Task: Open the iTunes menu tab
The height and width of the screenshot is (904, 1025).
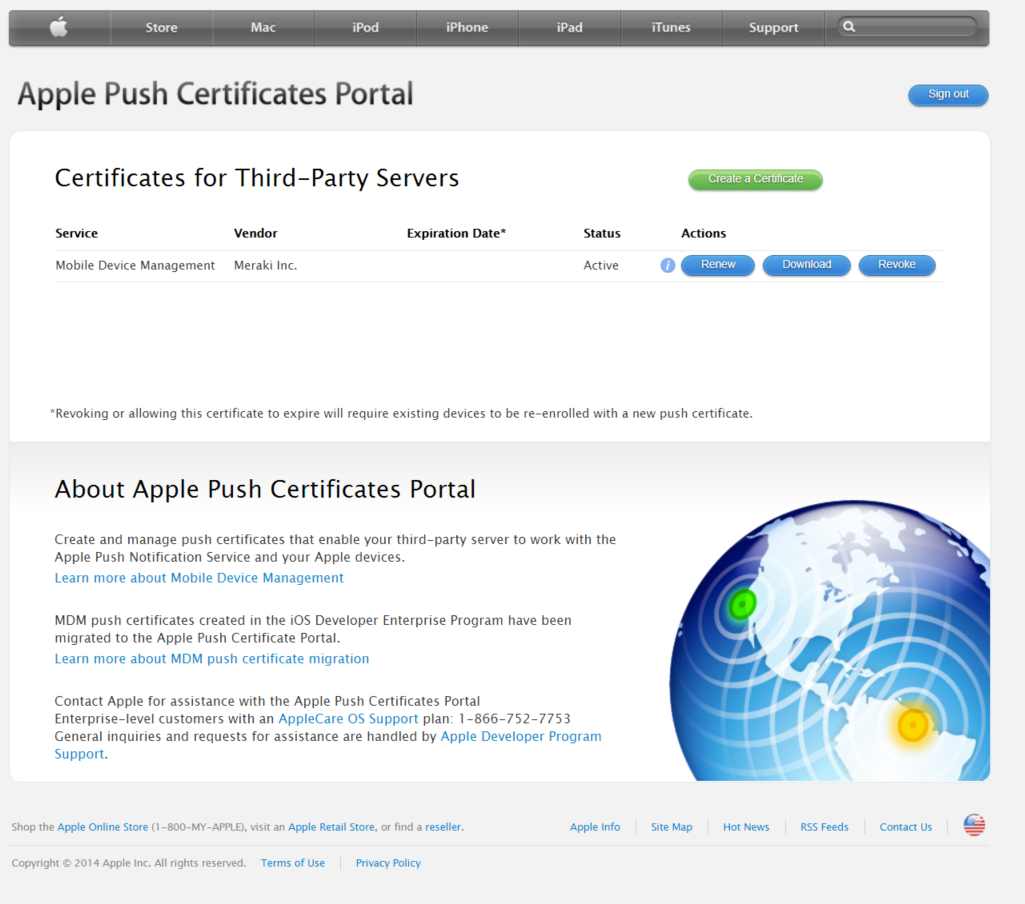Action: coord(670,27)
